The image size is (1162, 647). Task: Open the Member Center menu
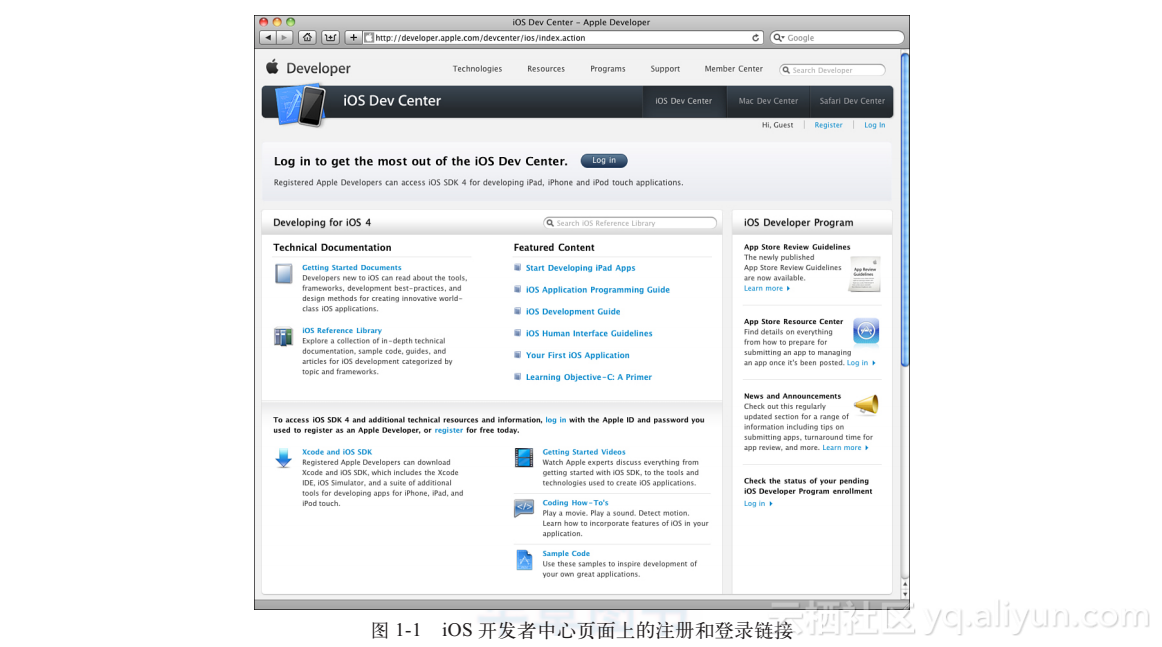(734, 69)
